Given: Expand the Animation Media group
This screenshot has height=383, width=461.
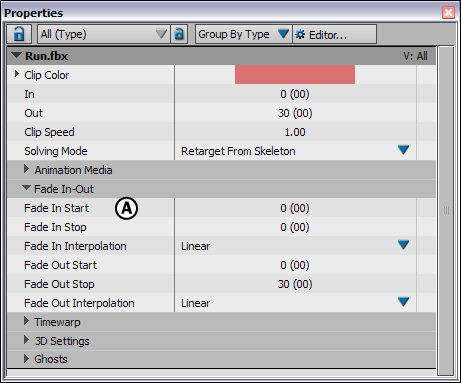Looking at the screenshot, I should [26, 169].
